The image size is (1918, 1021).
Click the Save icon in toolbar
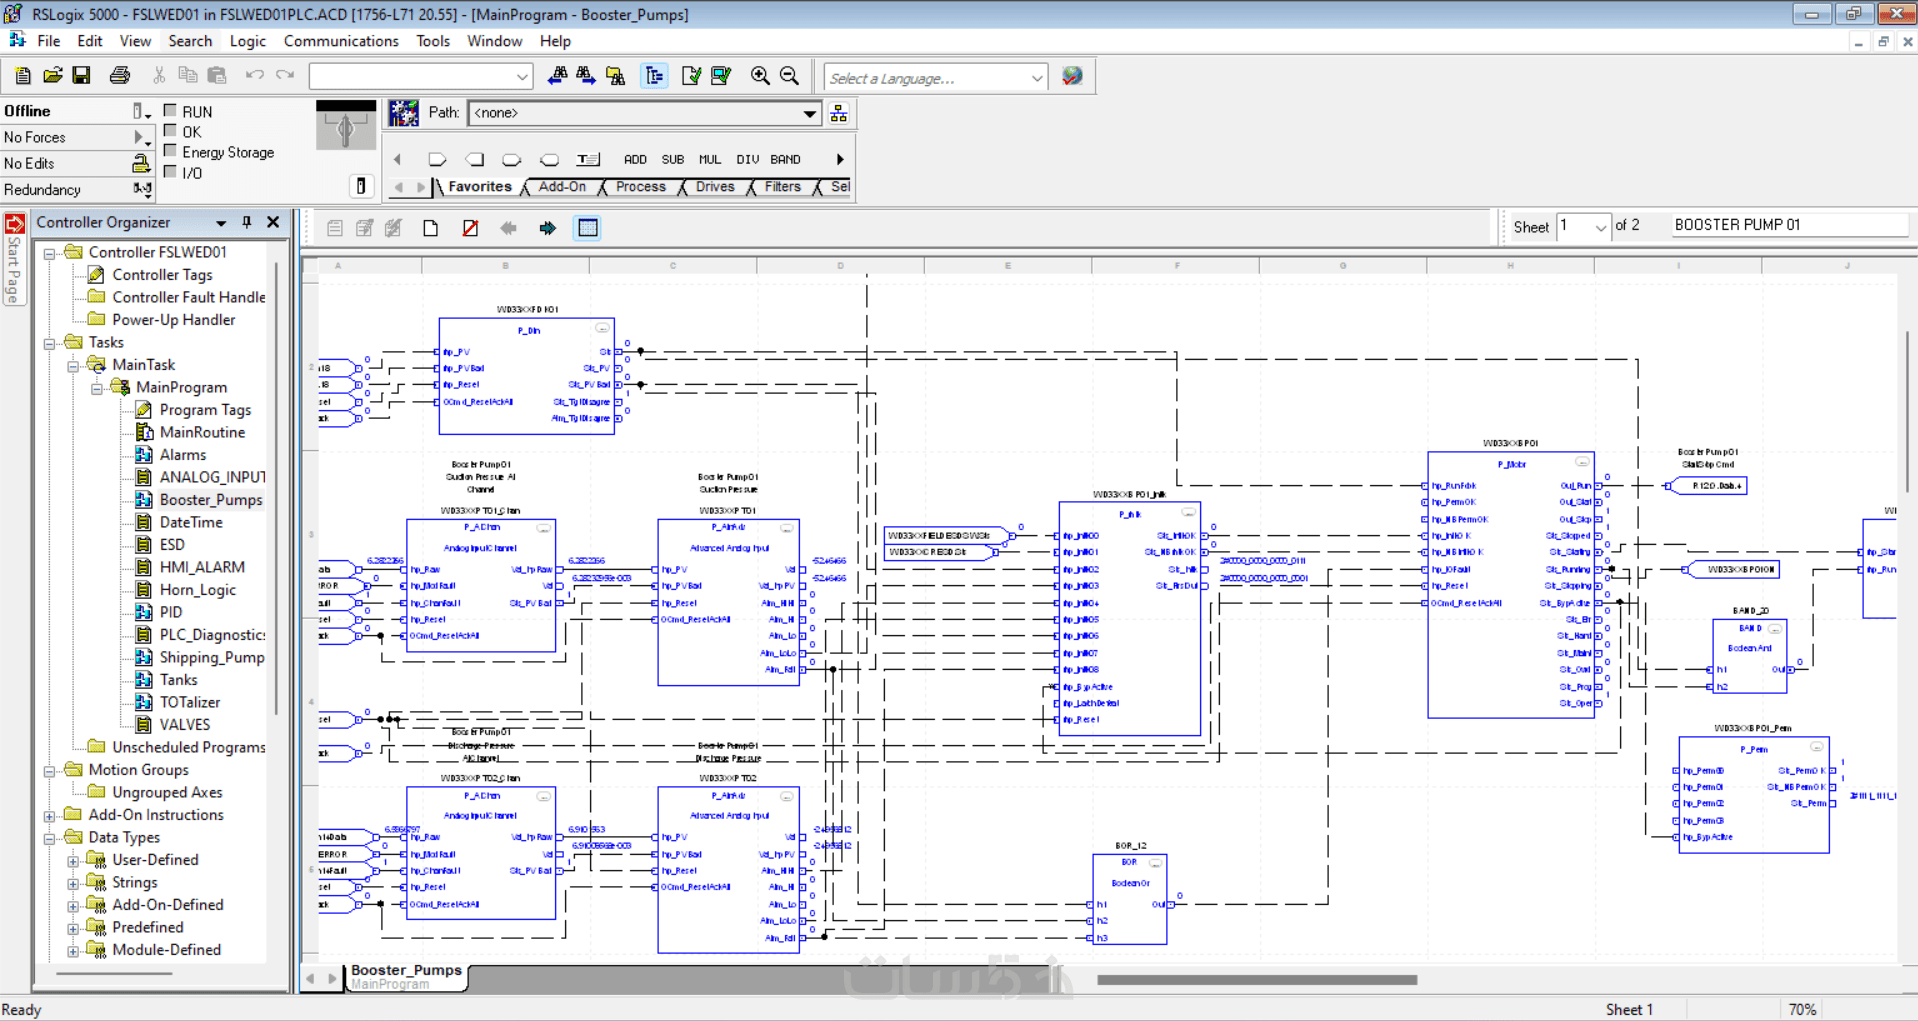[x=82, y=76]
